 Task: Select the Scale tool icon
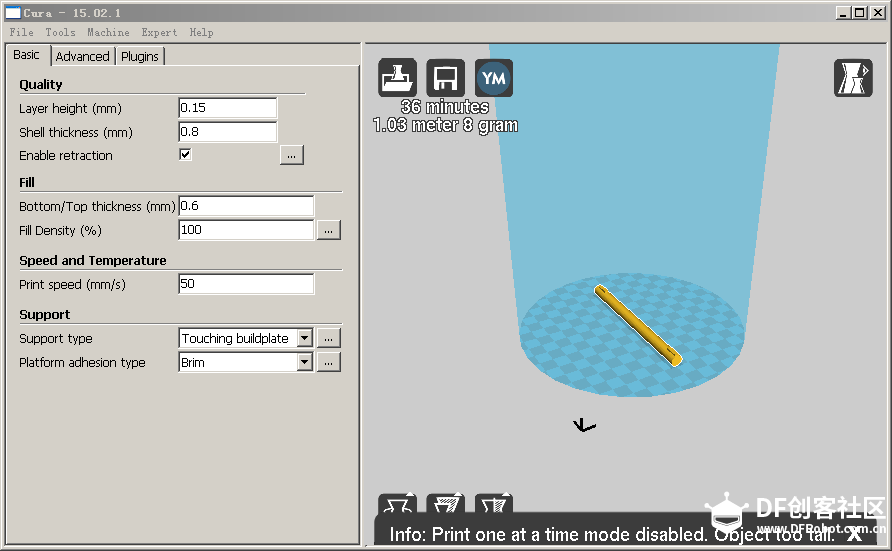pyautogui.click(x=445, y=504)
